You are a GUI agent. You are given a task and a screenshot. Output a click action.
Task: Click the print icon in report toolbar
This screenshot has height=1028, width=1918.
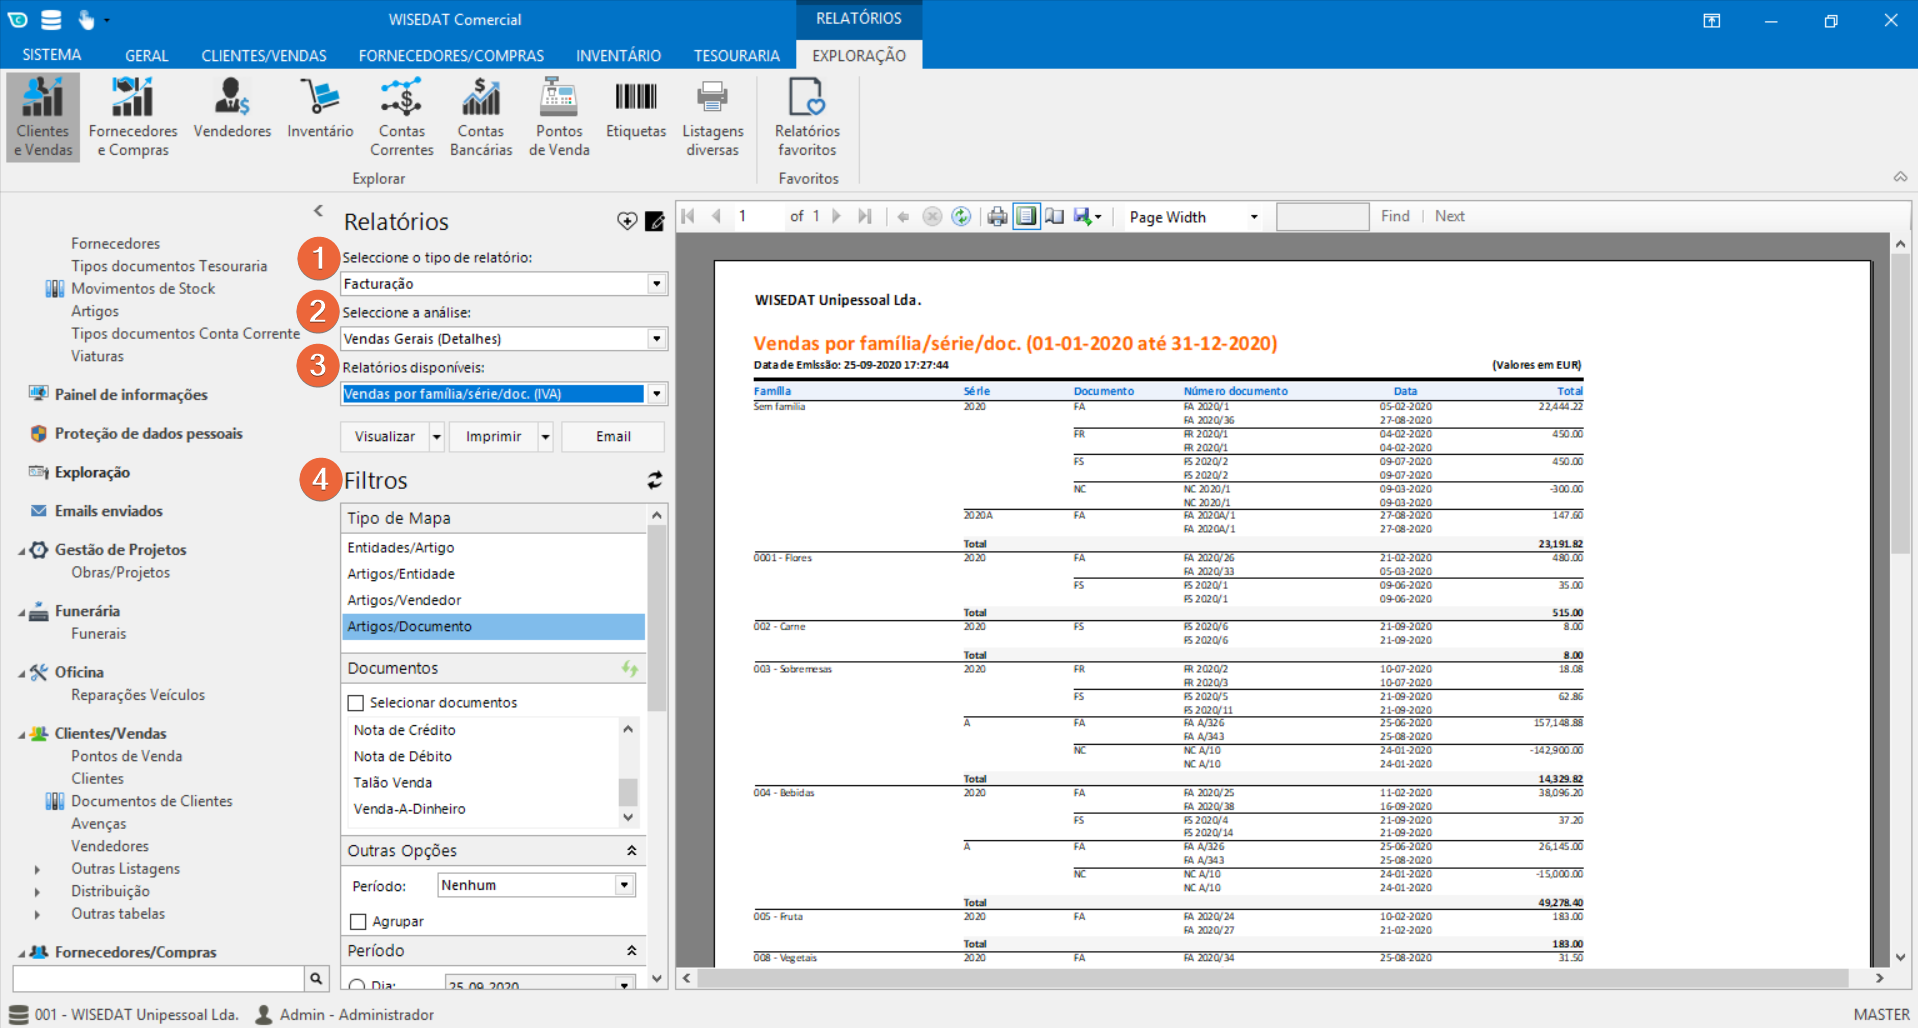(997, 216)
